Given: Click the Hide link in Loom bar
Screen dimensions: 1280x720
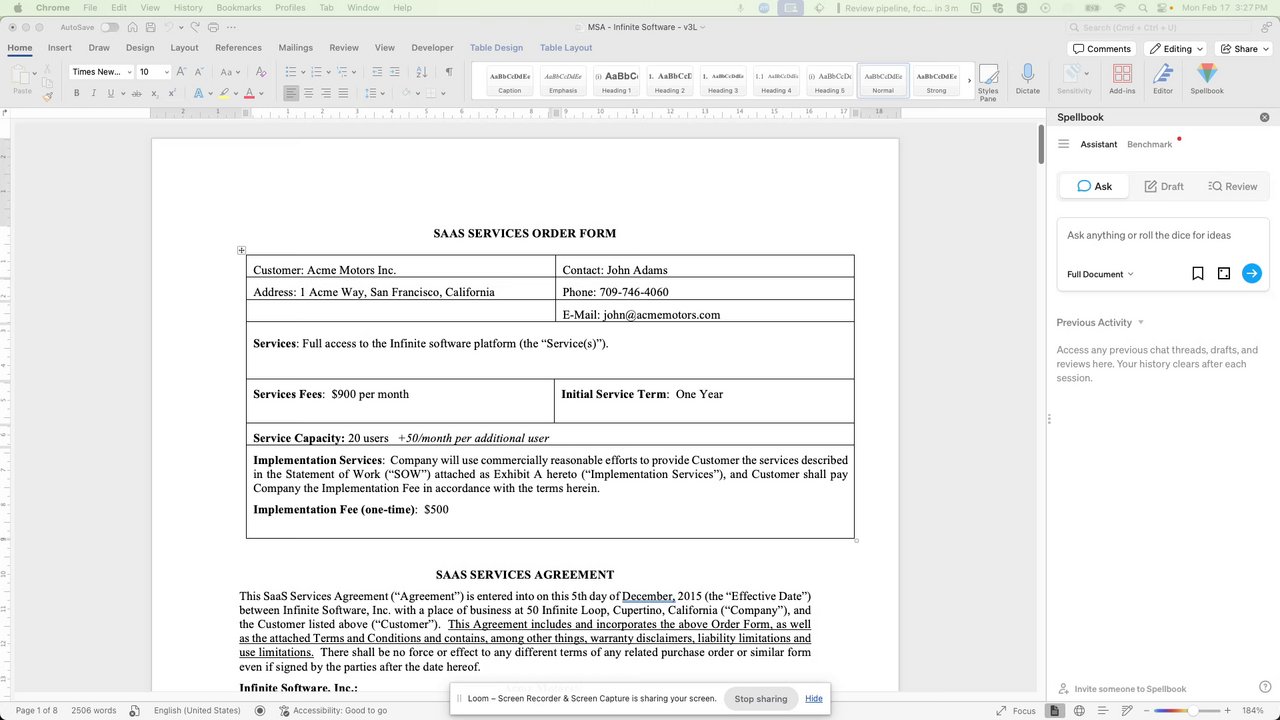Looking at the screenshot, I should tap(814, 698).
